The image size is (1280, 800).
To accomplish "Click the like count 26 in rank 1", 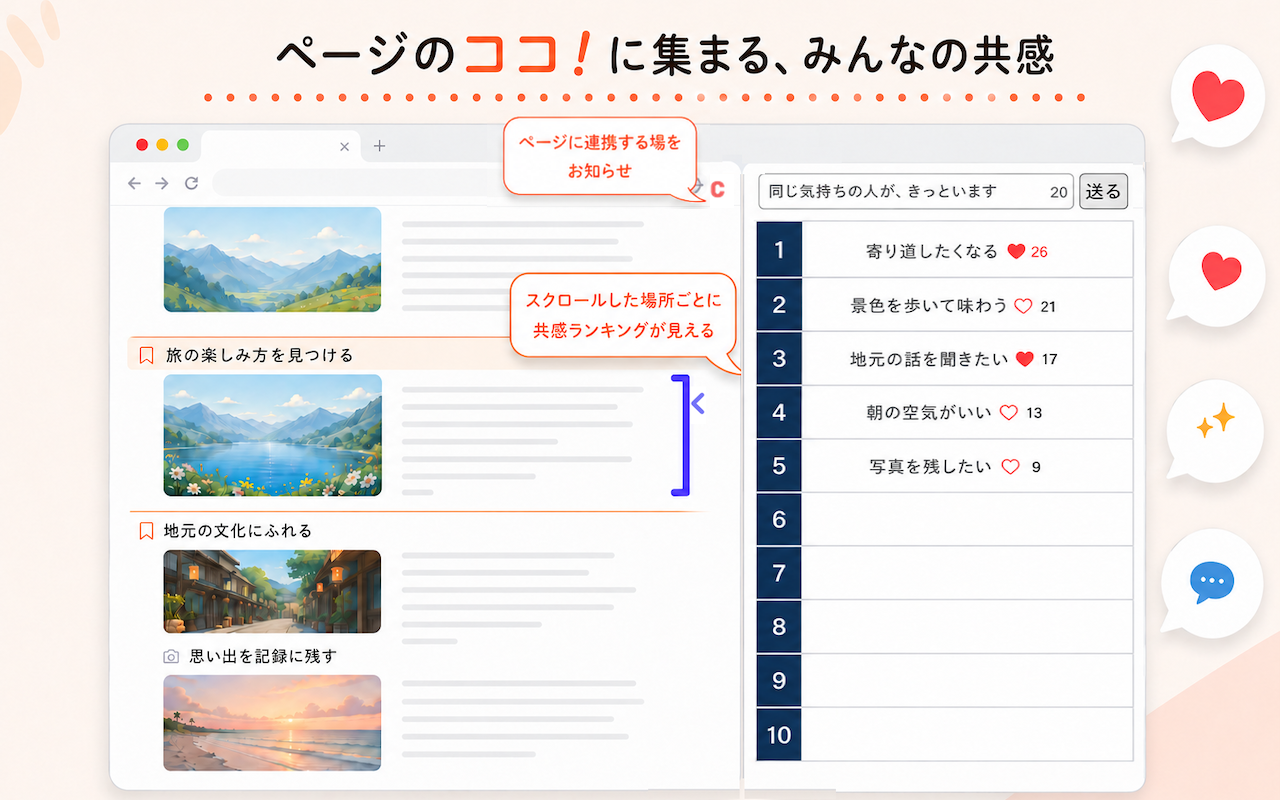I will [x=1039, y=252].
